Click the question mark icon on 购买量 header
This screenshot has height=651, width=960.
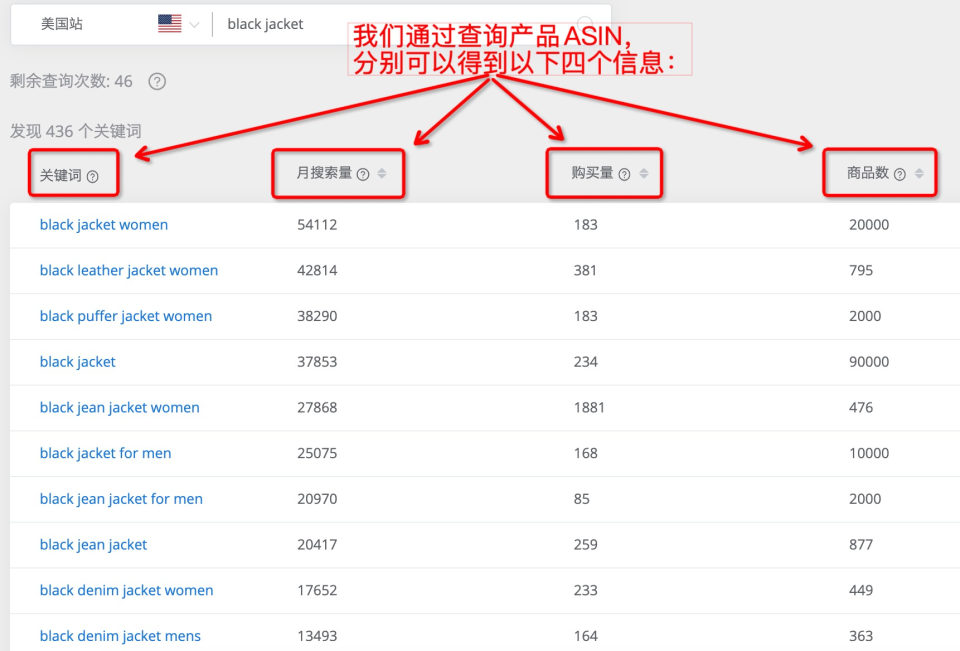[625, 174]
